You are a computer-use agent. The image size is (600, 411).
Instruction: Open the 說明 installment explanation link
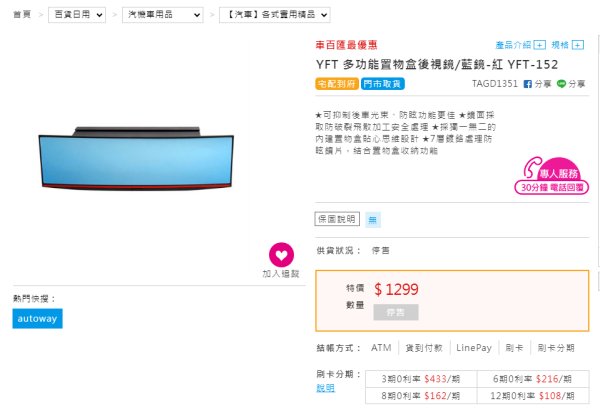pyautogui.click(x=326, y=388)
